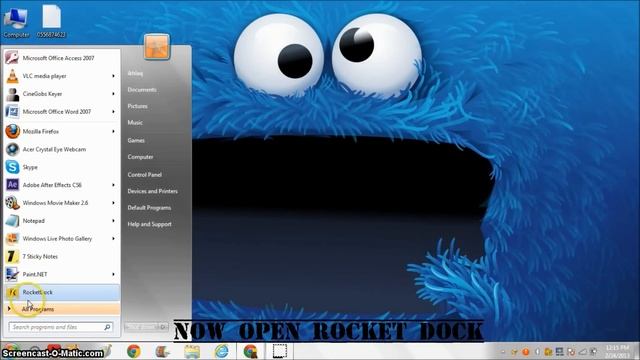This screenshot has width=640, height=360.
Task: Expand Paint.NET jump list arrow
Action: tap(113, 274)
